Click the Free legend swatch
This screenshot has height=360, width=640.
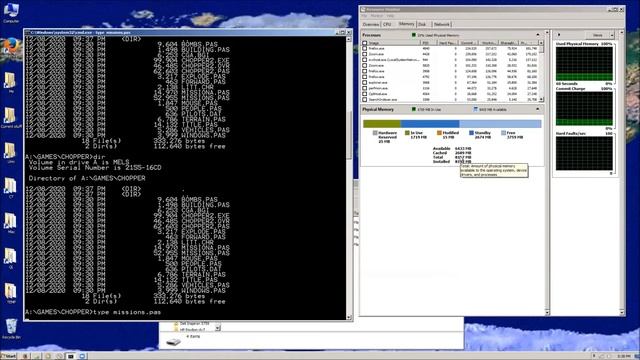[503, 133]
